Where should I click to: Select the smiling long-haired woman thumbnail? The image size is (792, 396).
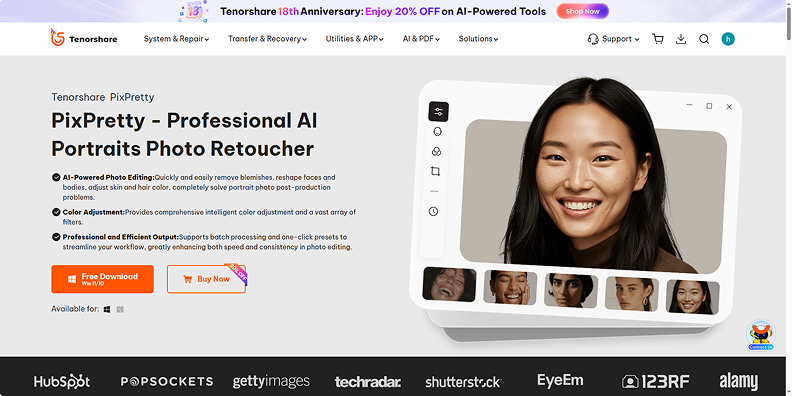tap(692, 297)
